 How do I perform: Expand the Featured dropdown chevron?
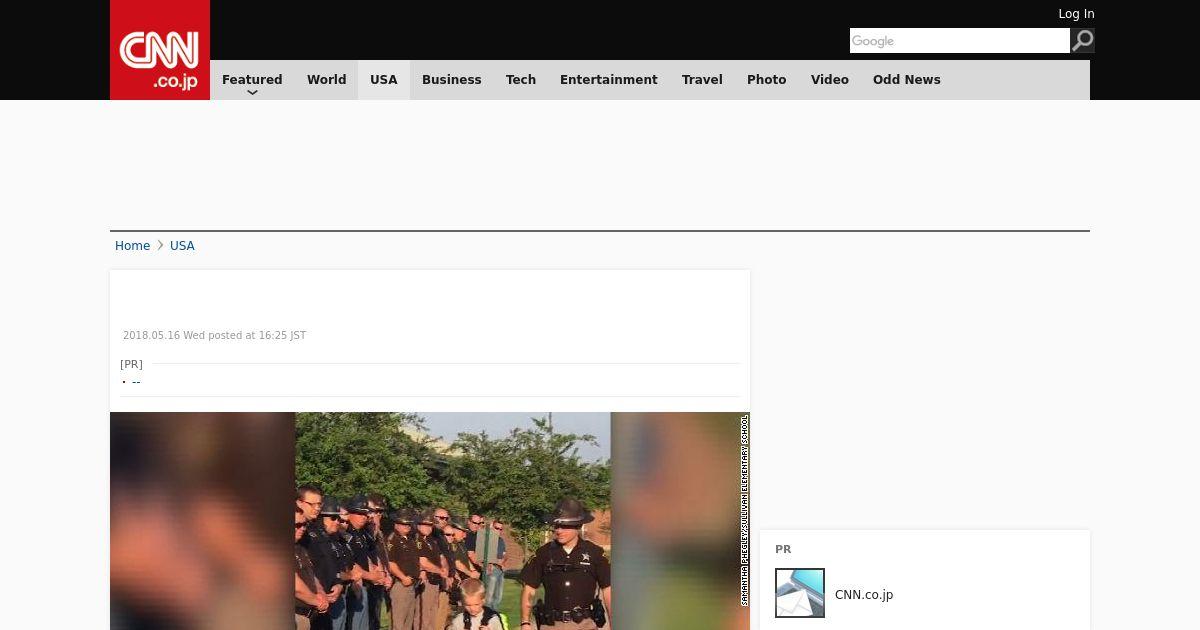[x=252, y=92]
